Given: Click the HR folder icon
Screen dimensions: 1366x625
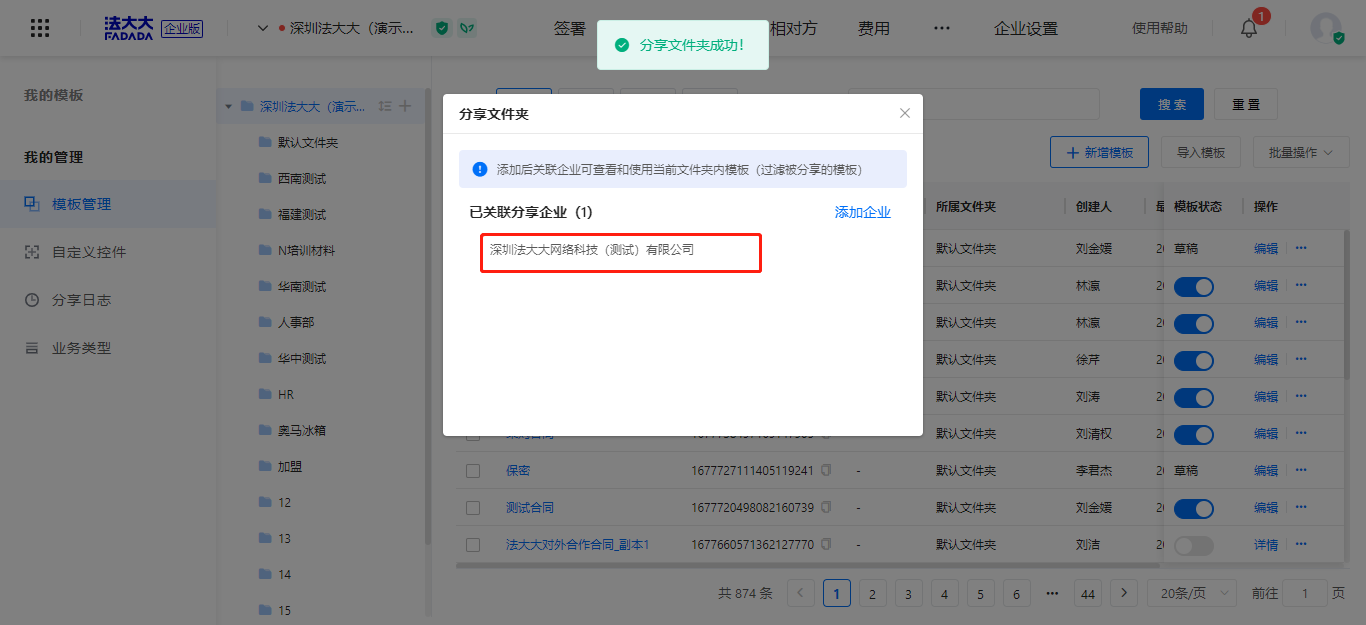Looking at the screenshot, I should tap(265, 394).
